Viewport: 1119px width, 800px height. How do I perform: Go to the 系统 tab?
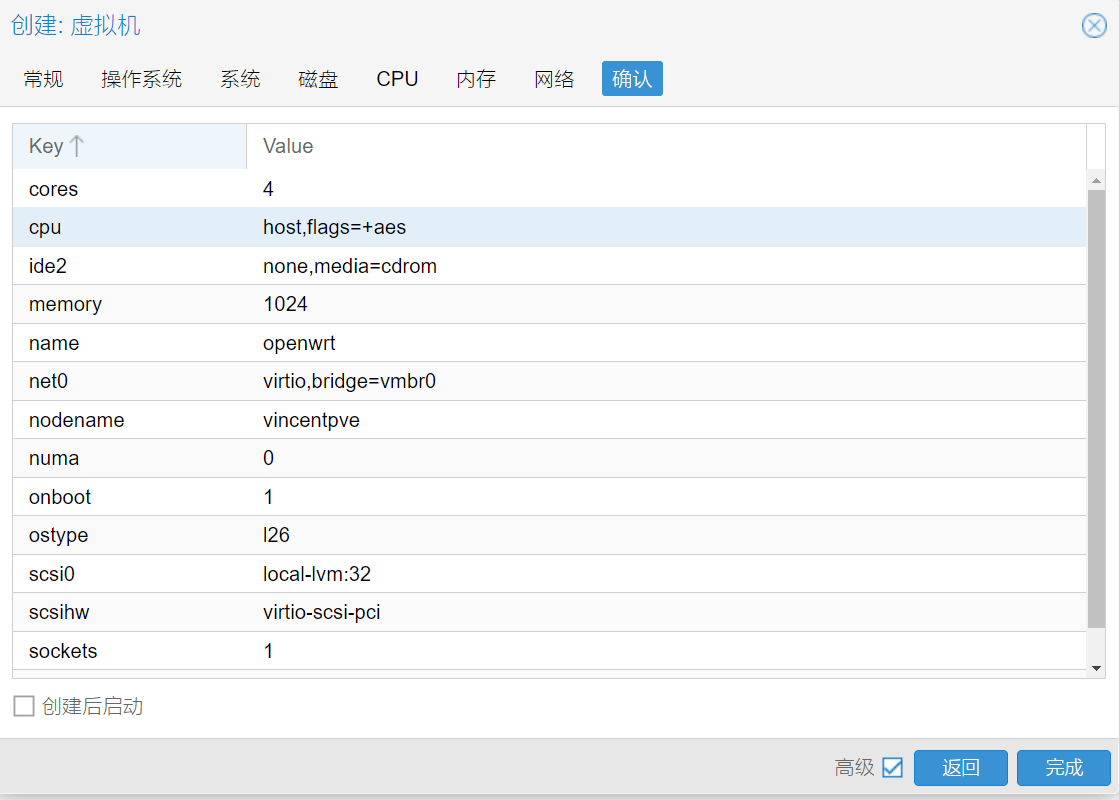pyautogui.click(x=240, y=79)
